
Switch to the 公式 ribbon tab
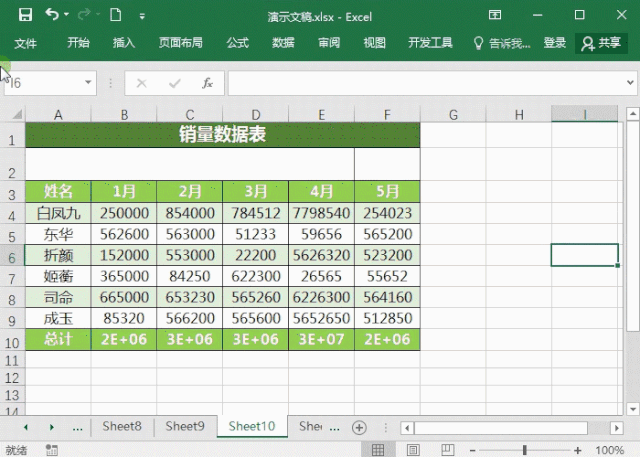pos(238,42)
